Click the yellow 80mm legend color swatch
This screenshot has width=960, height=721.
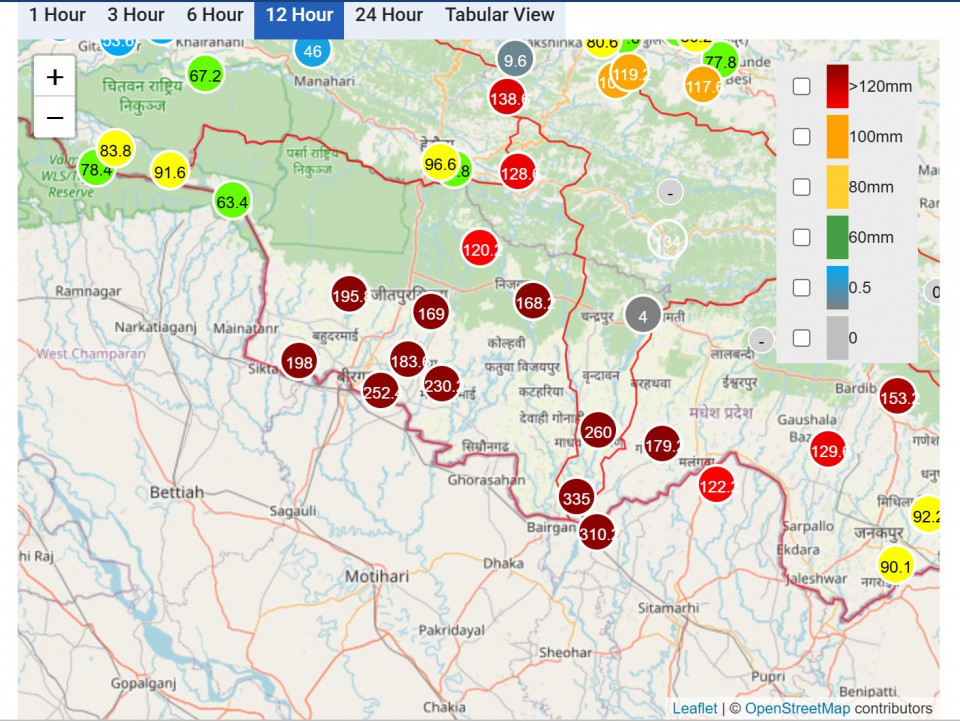coord(837,187)
